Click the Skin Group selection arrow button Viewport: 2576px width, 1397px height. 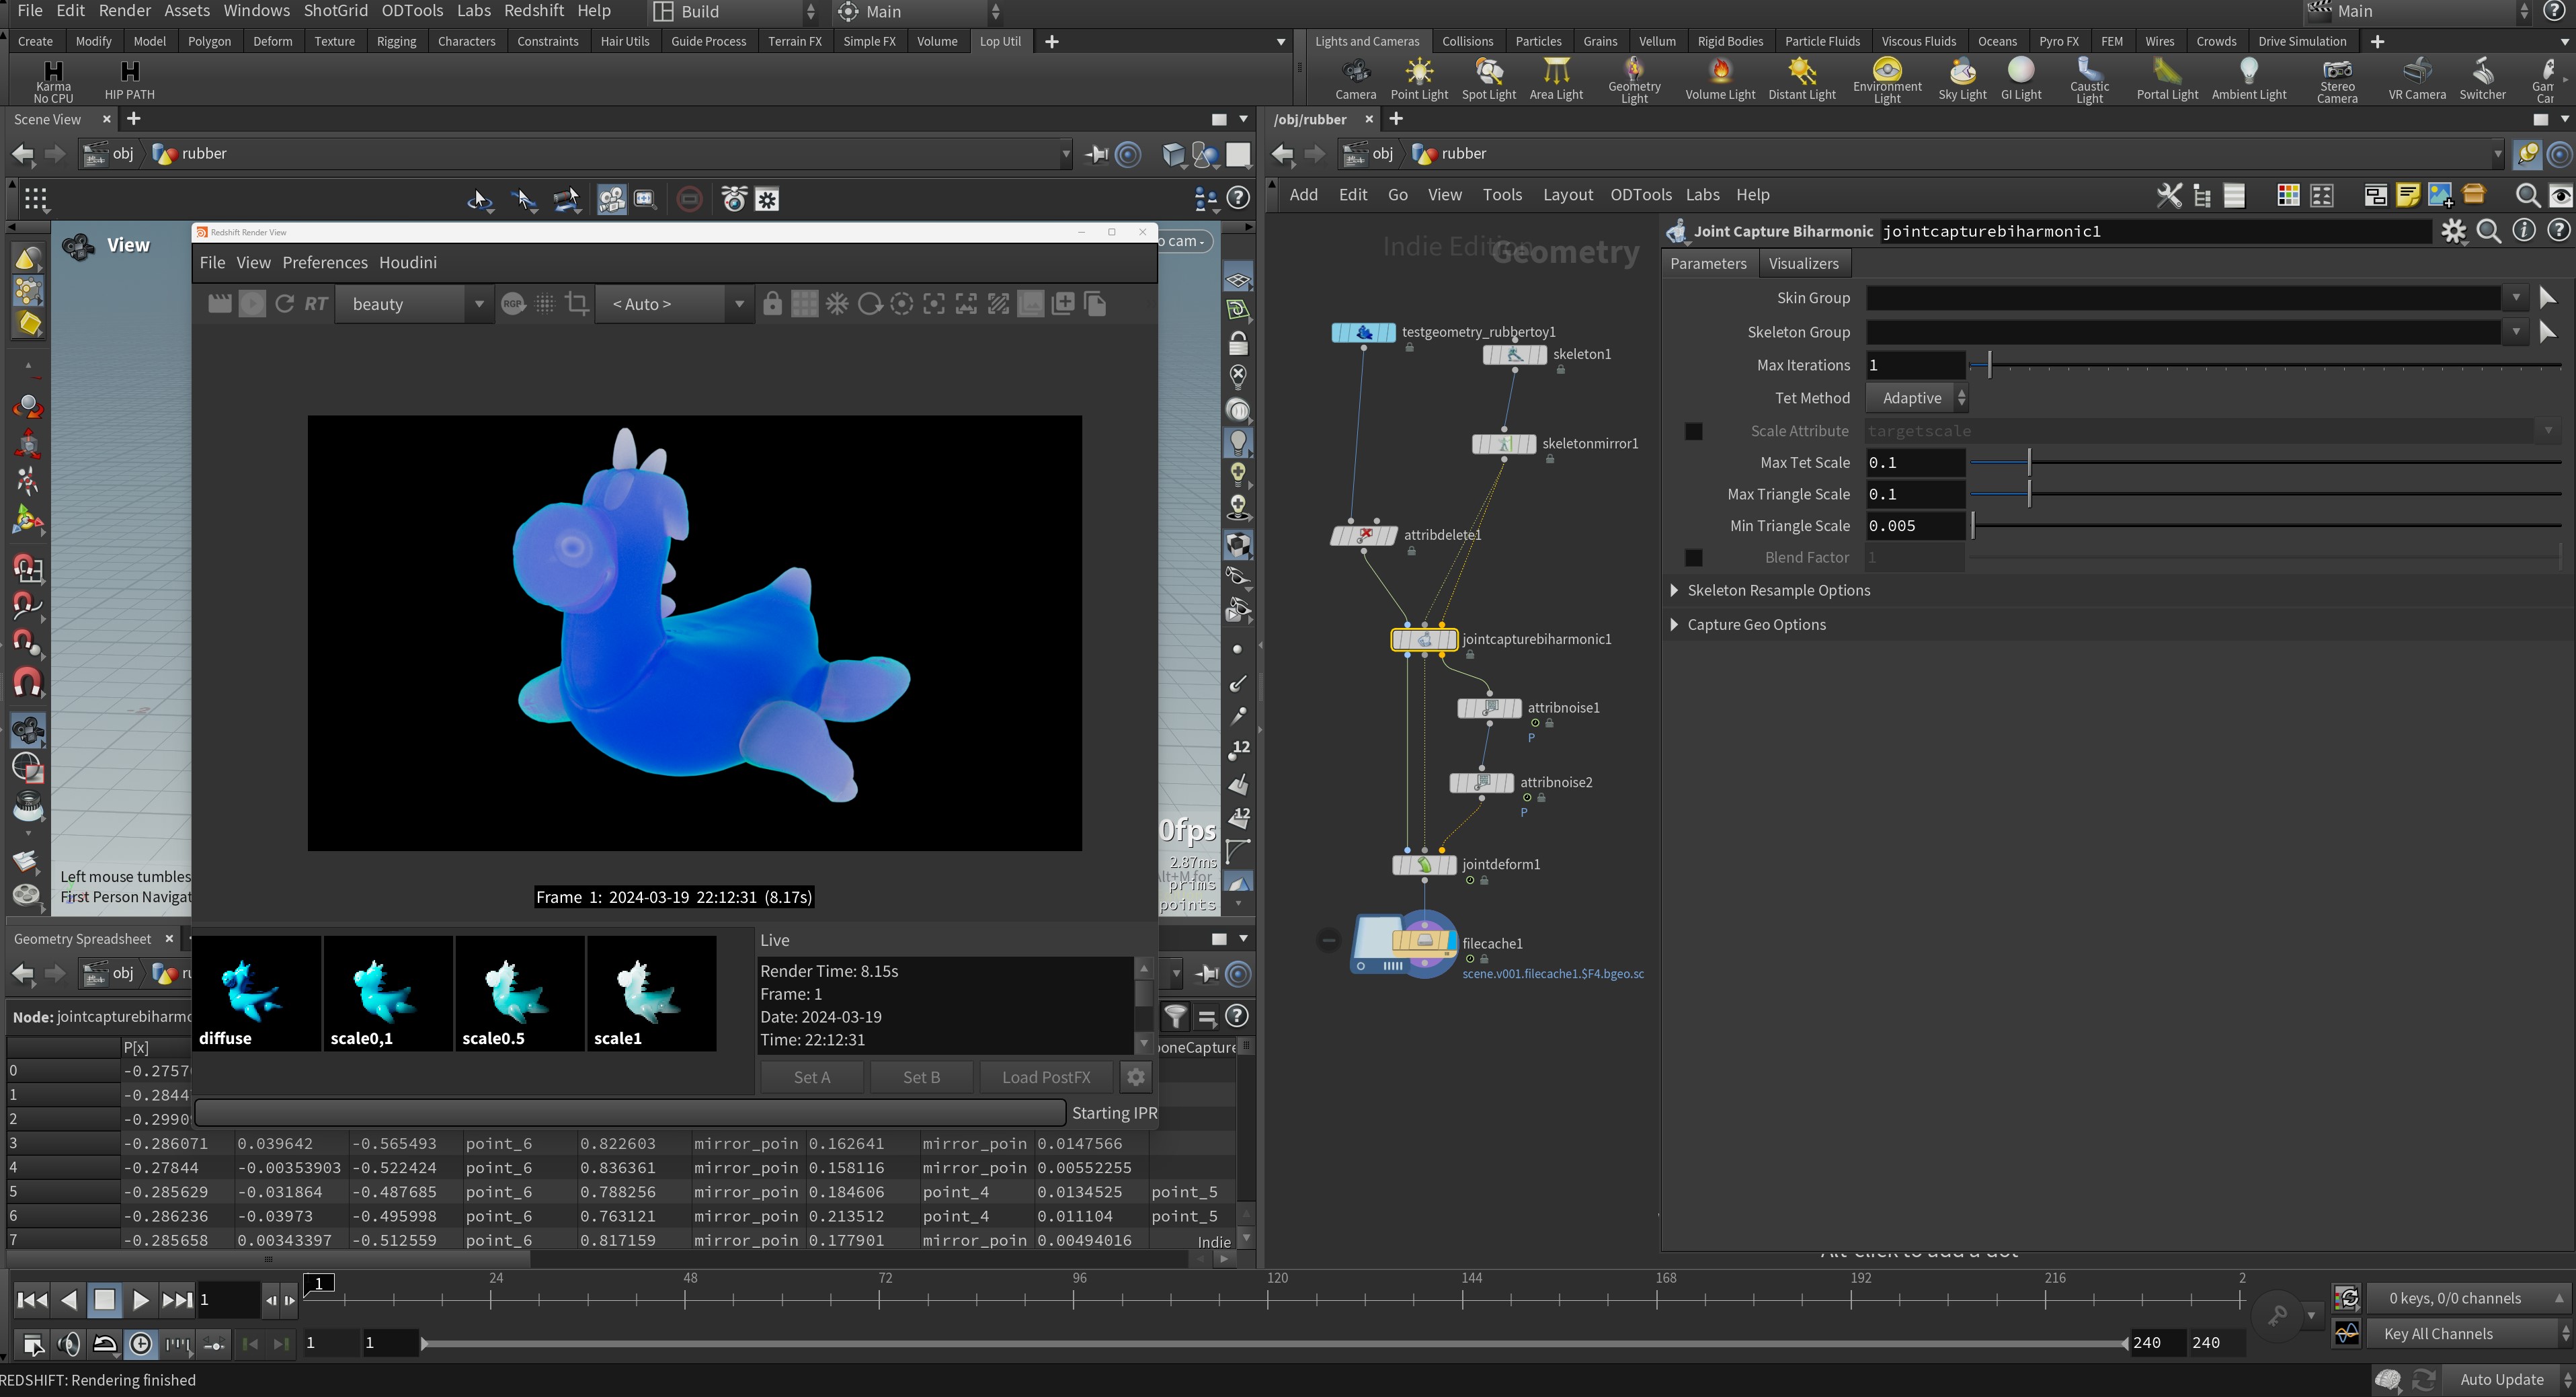click(2548, 298)
